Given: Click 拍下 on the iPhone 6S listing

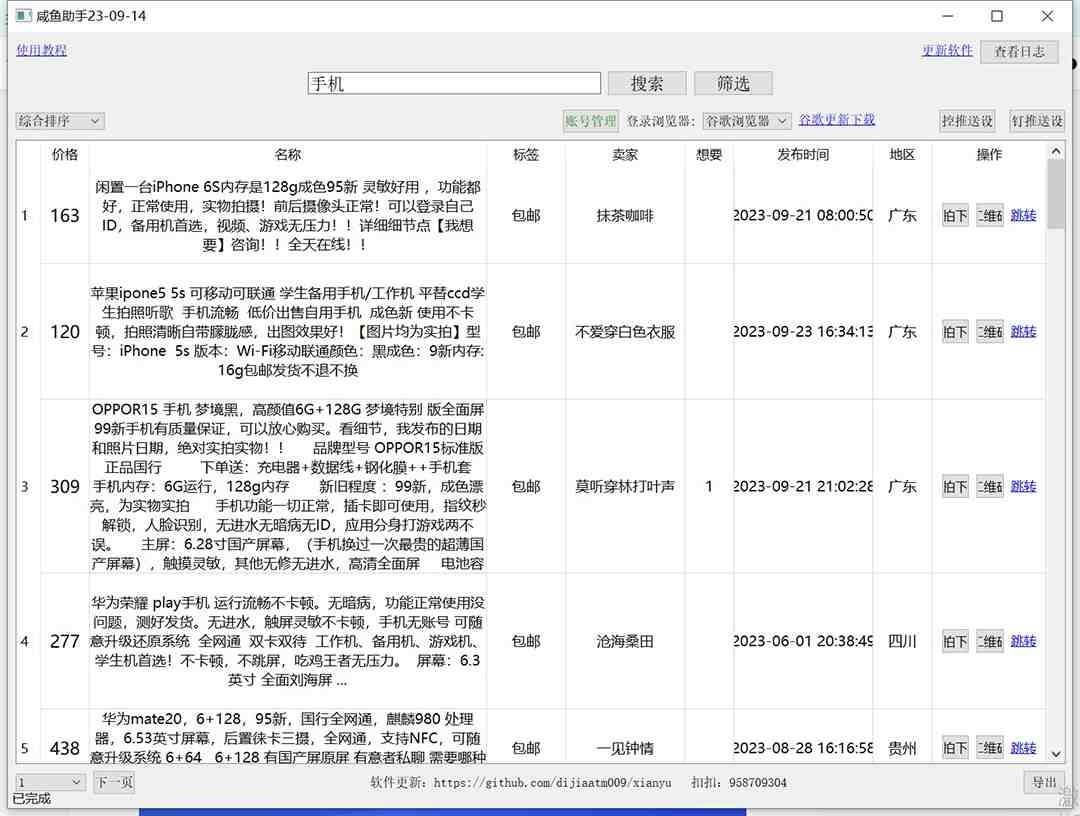Looking at the screenshot, I should [x=953, y=214].
